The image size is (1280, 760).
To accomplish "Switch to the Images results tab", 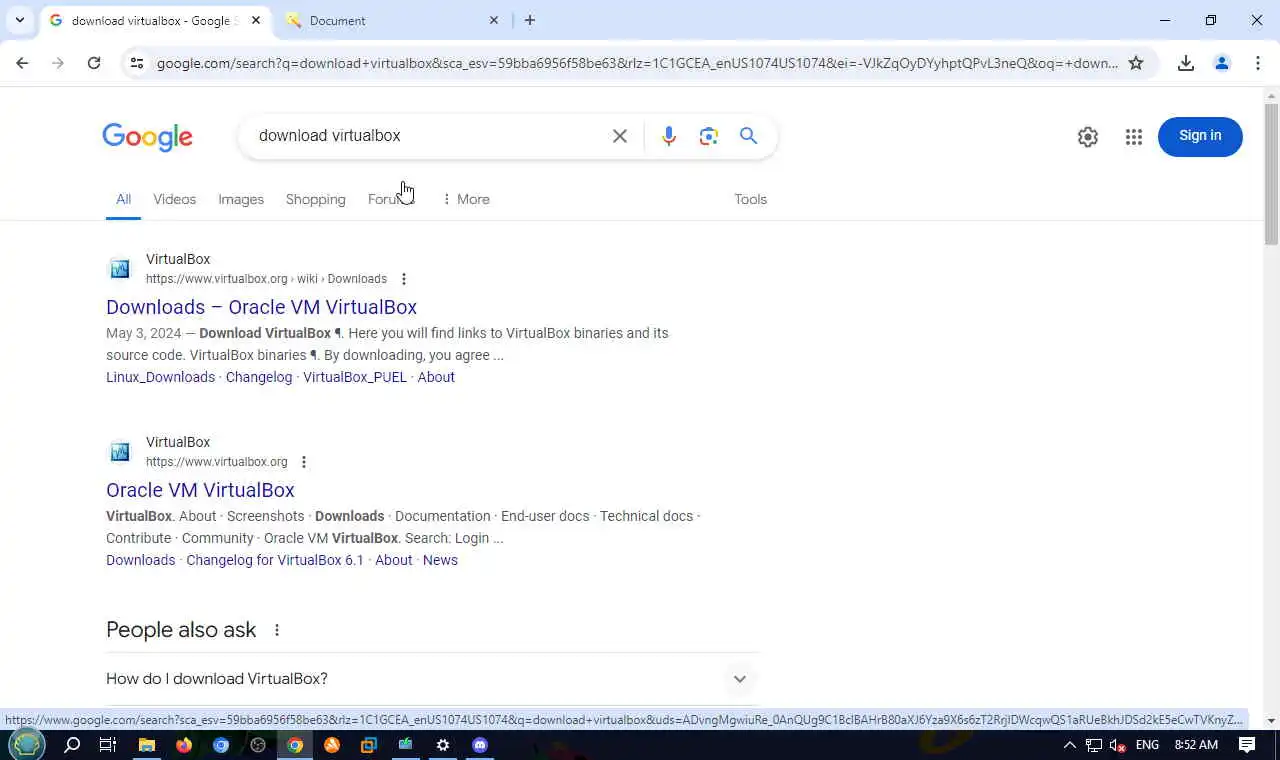I will (241, 199).
